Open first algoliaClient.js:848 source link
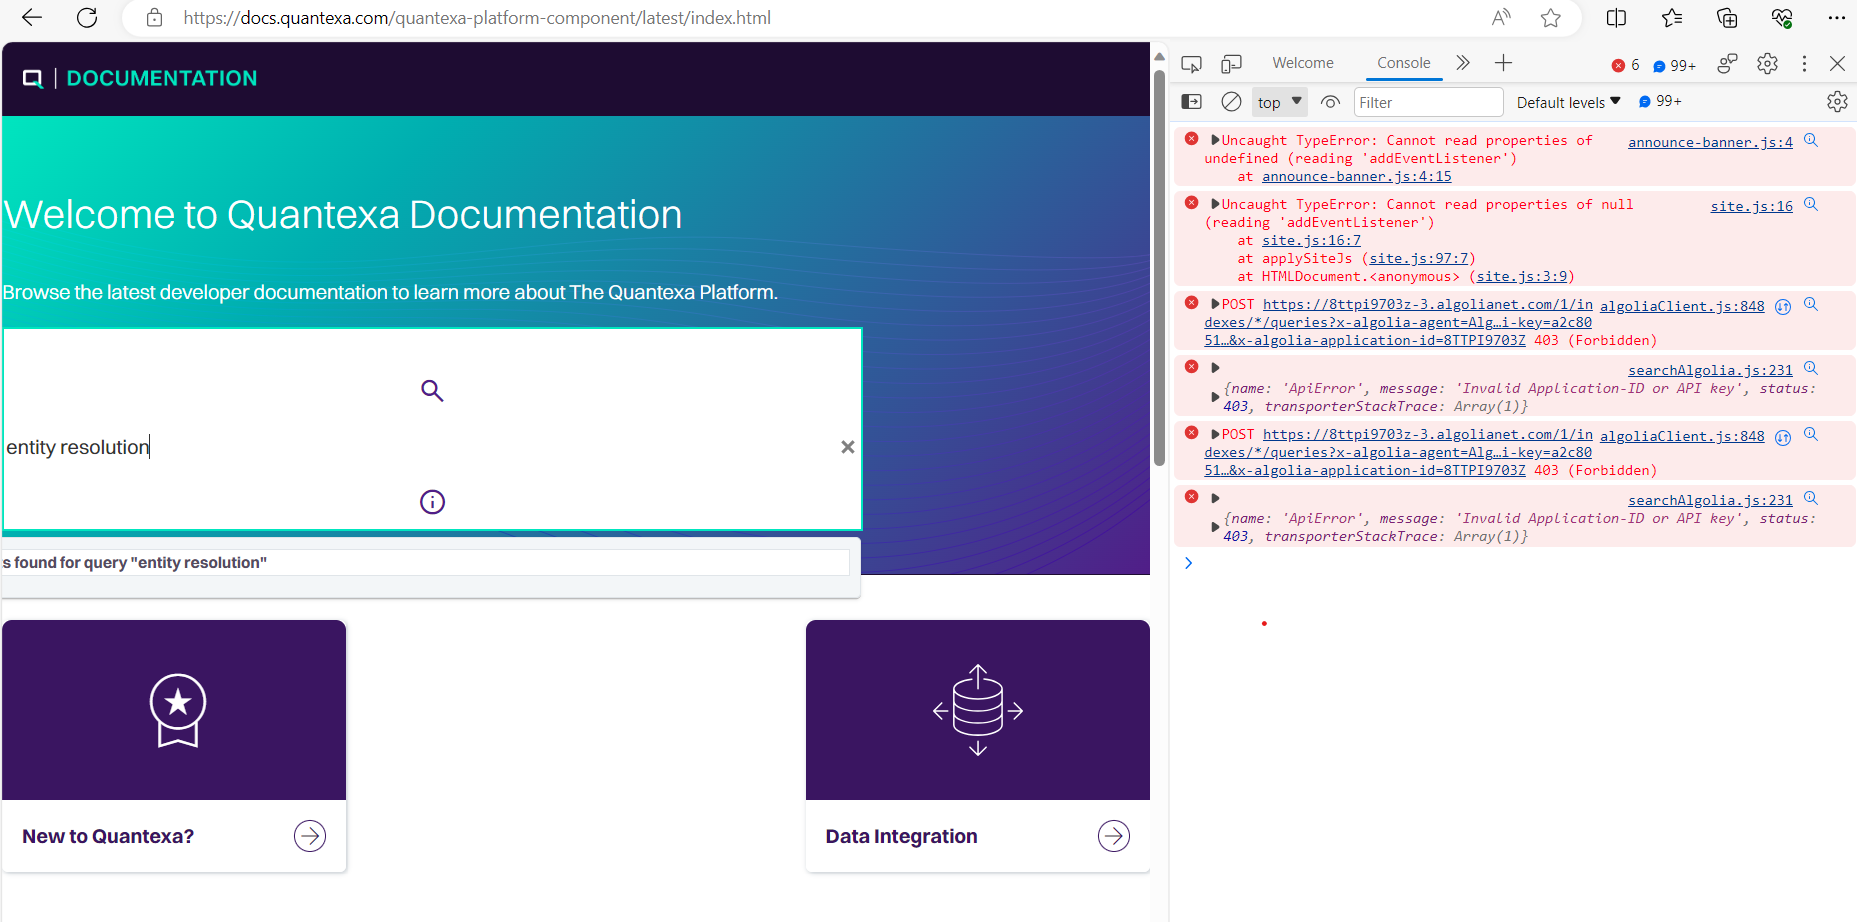 [1682, 306]
